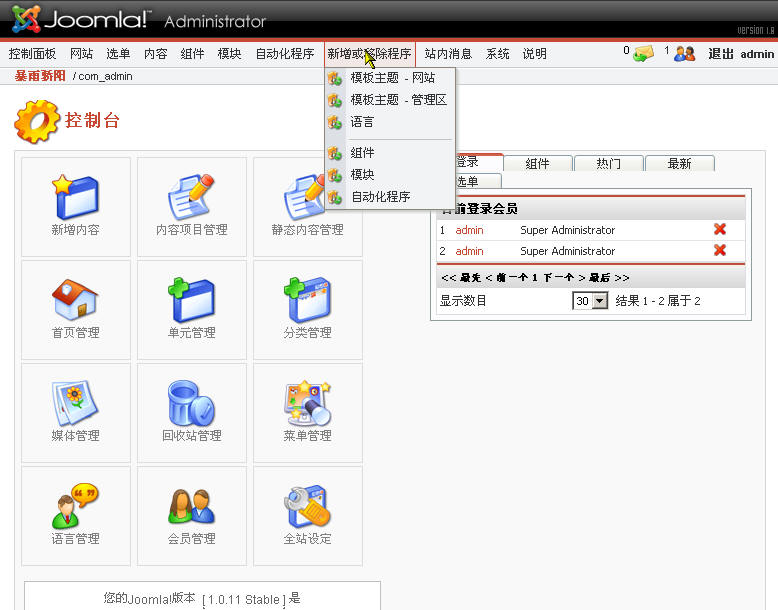The width and height of the screenshot is (778, 610).
Task: Click the 退出 admin logout link
Action: 741,54
